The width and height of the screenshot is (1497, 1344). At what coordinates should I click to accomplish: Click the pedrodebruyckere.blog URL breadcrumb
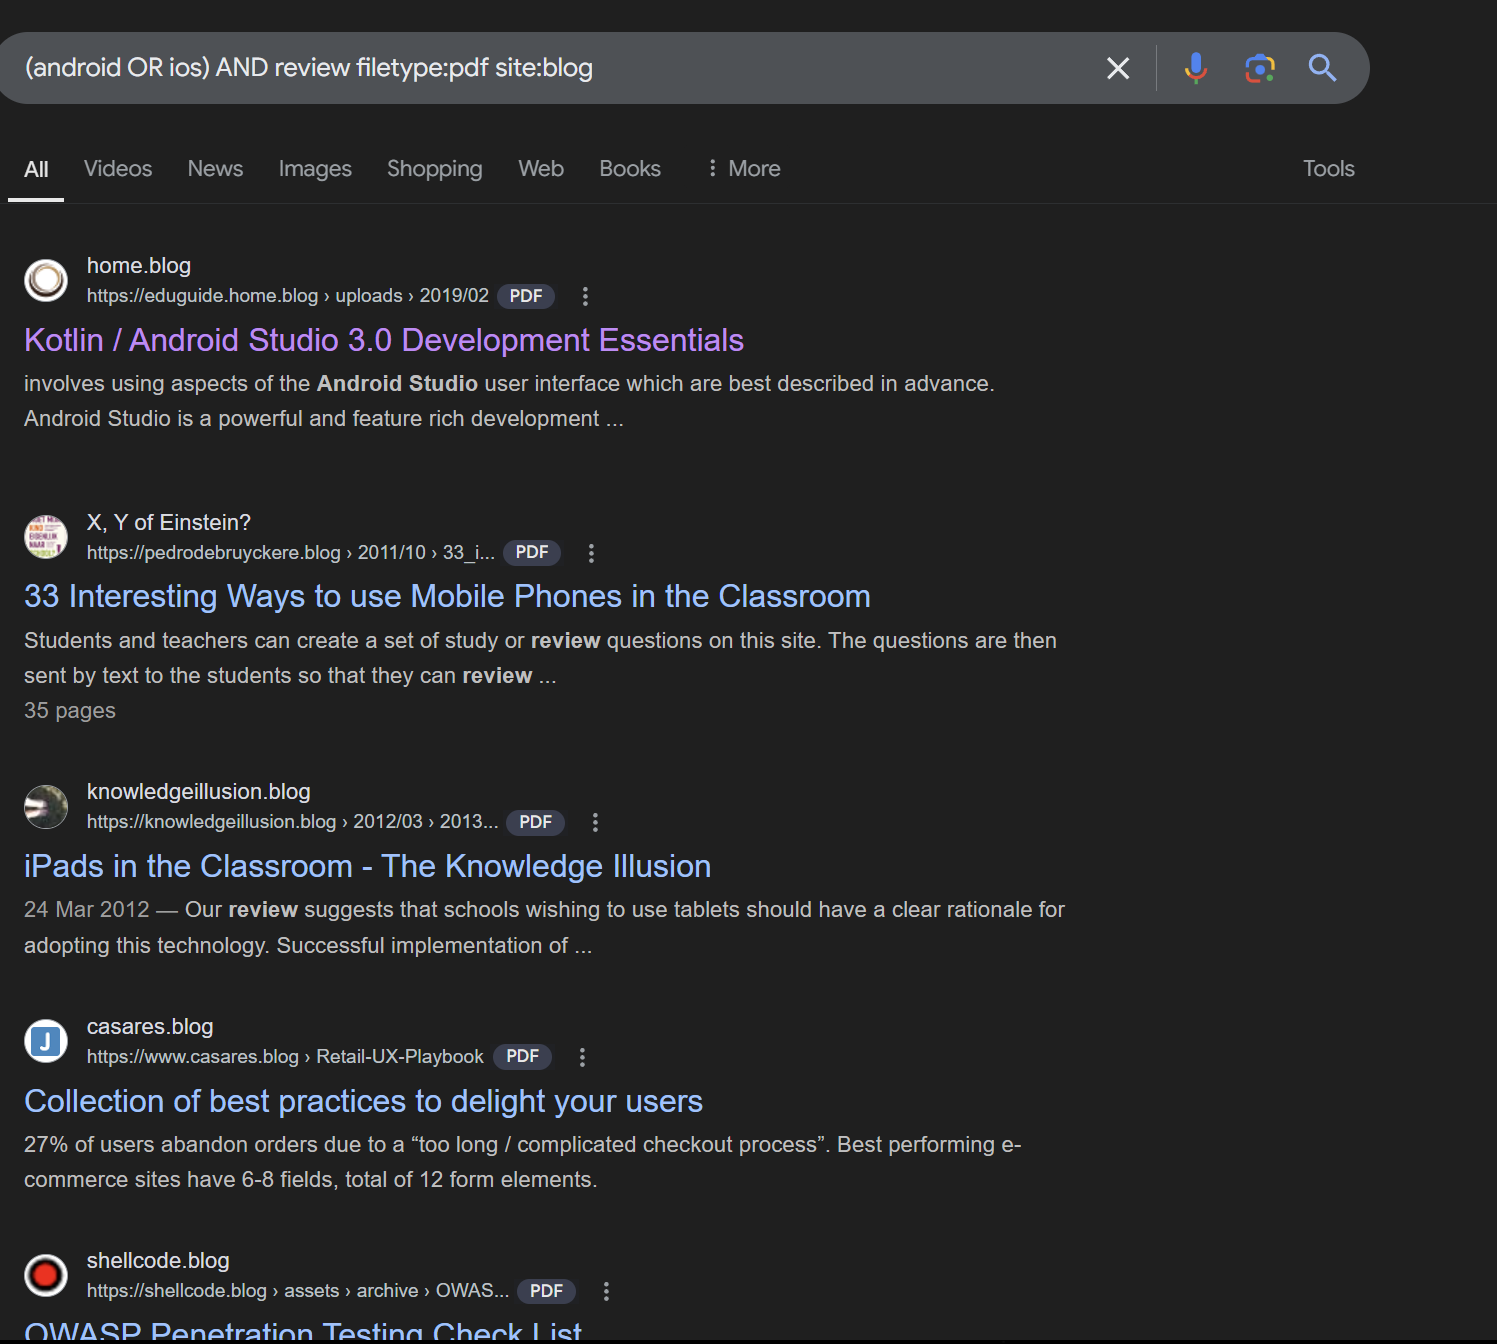point(291,553)
